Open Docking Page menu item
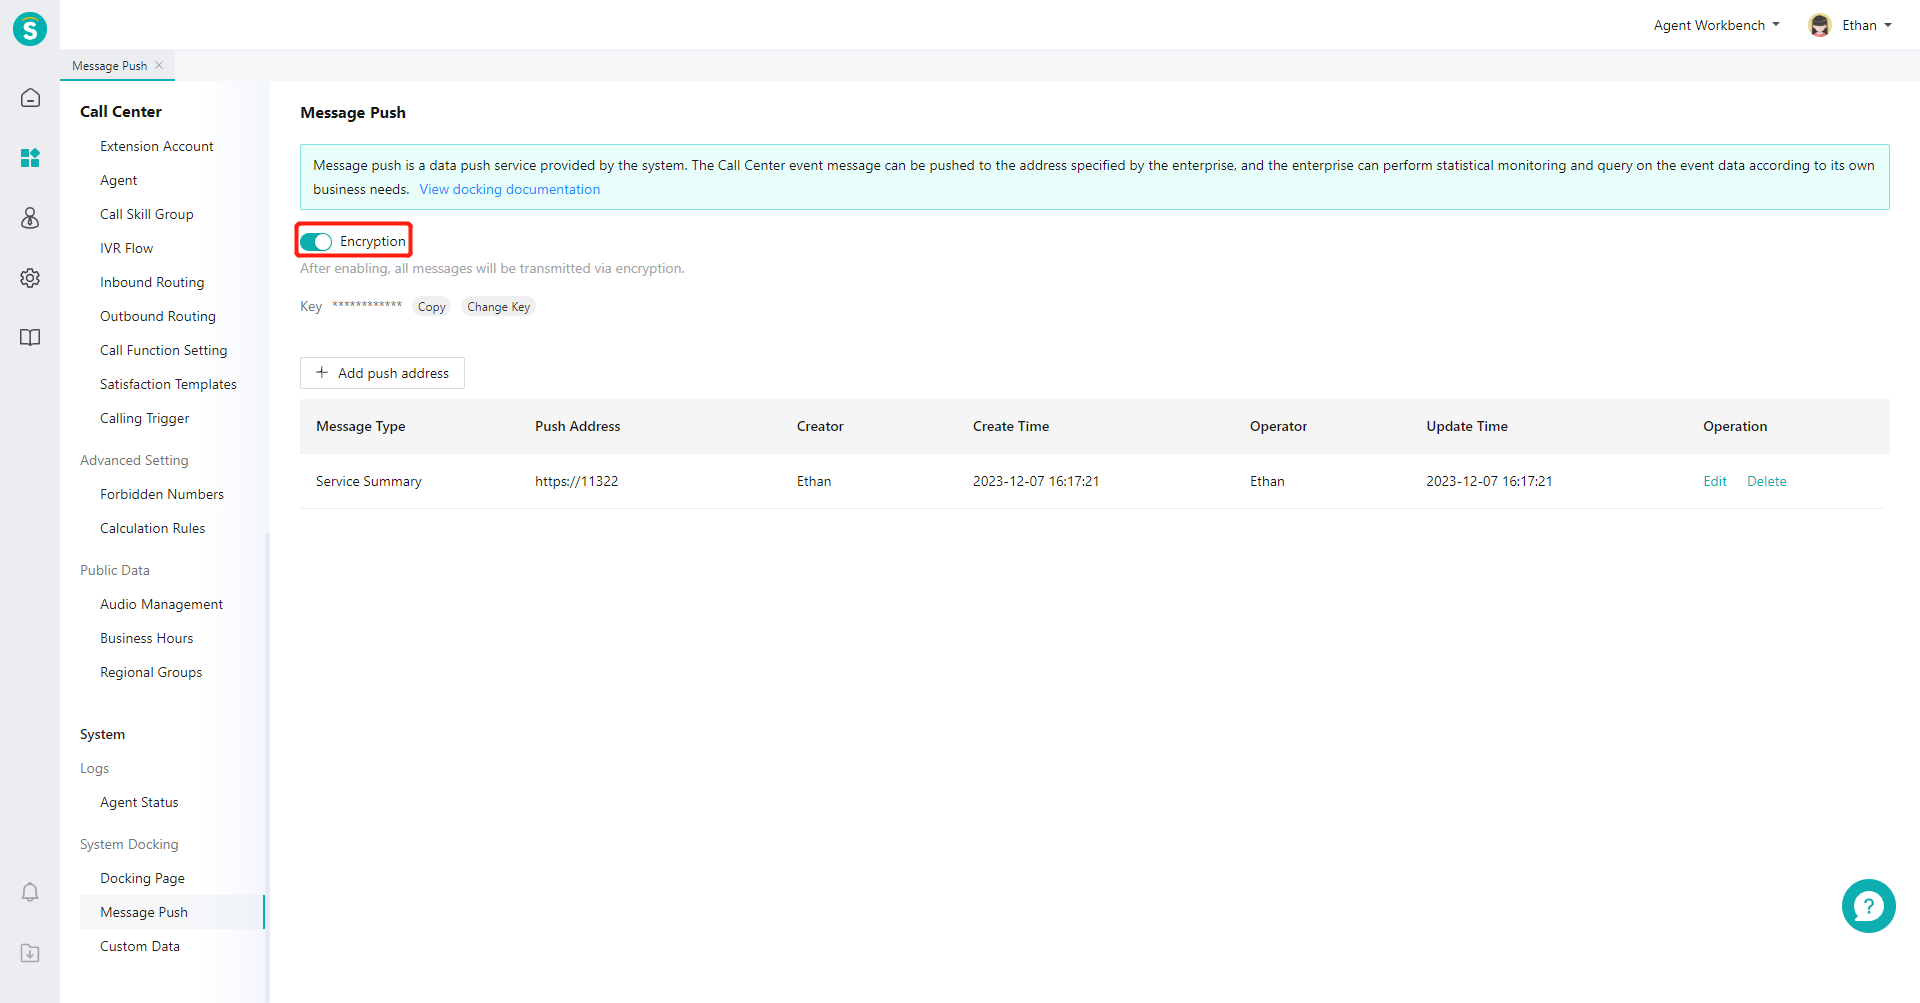The image size is (1920, 1003). (x=142, y=878)
